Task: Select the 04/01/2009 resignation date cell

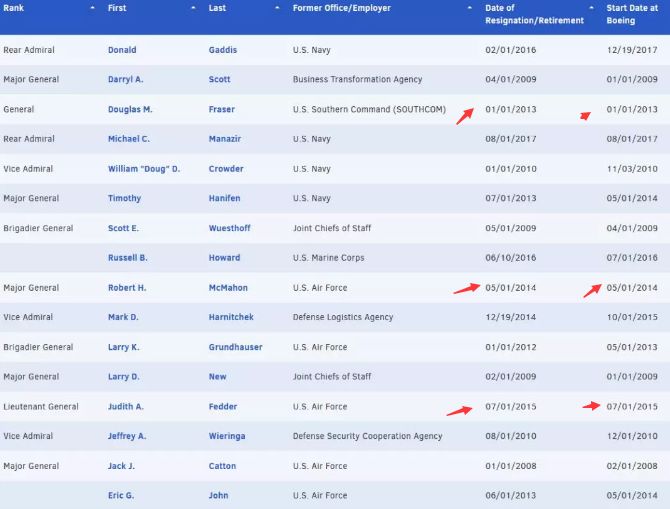Action: tap(511, 79)
